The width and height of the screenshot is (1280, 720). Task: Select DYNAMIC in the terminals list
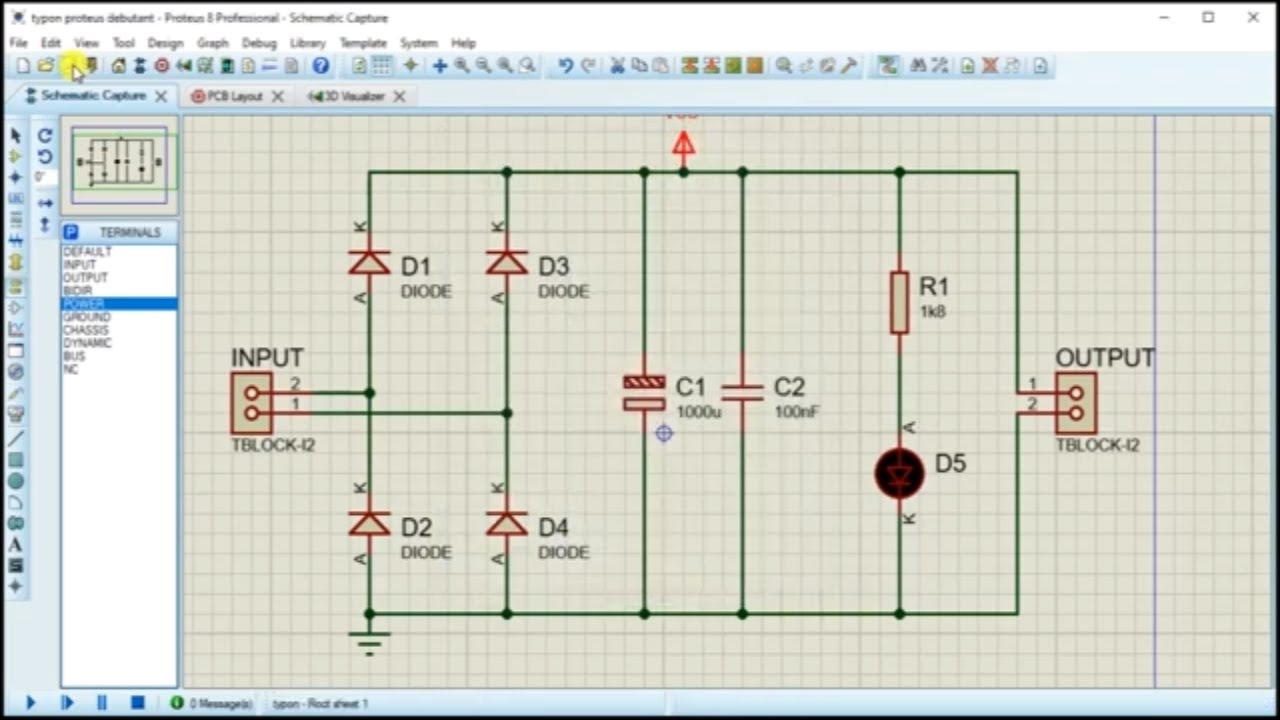pyautogui.click(x=119, y=343)
